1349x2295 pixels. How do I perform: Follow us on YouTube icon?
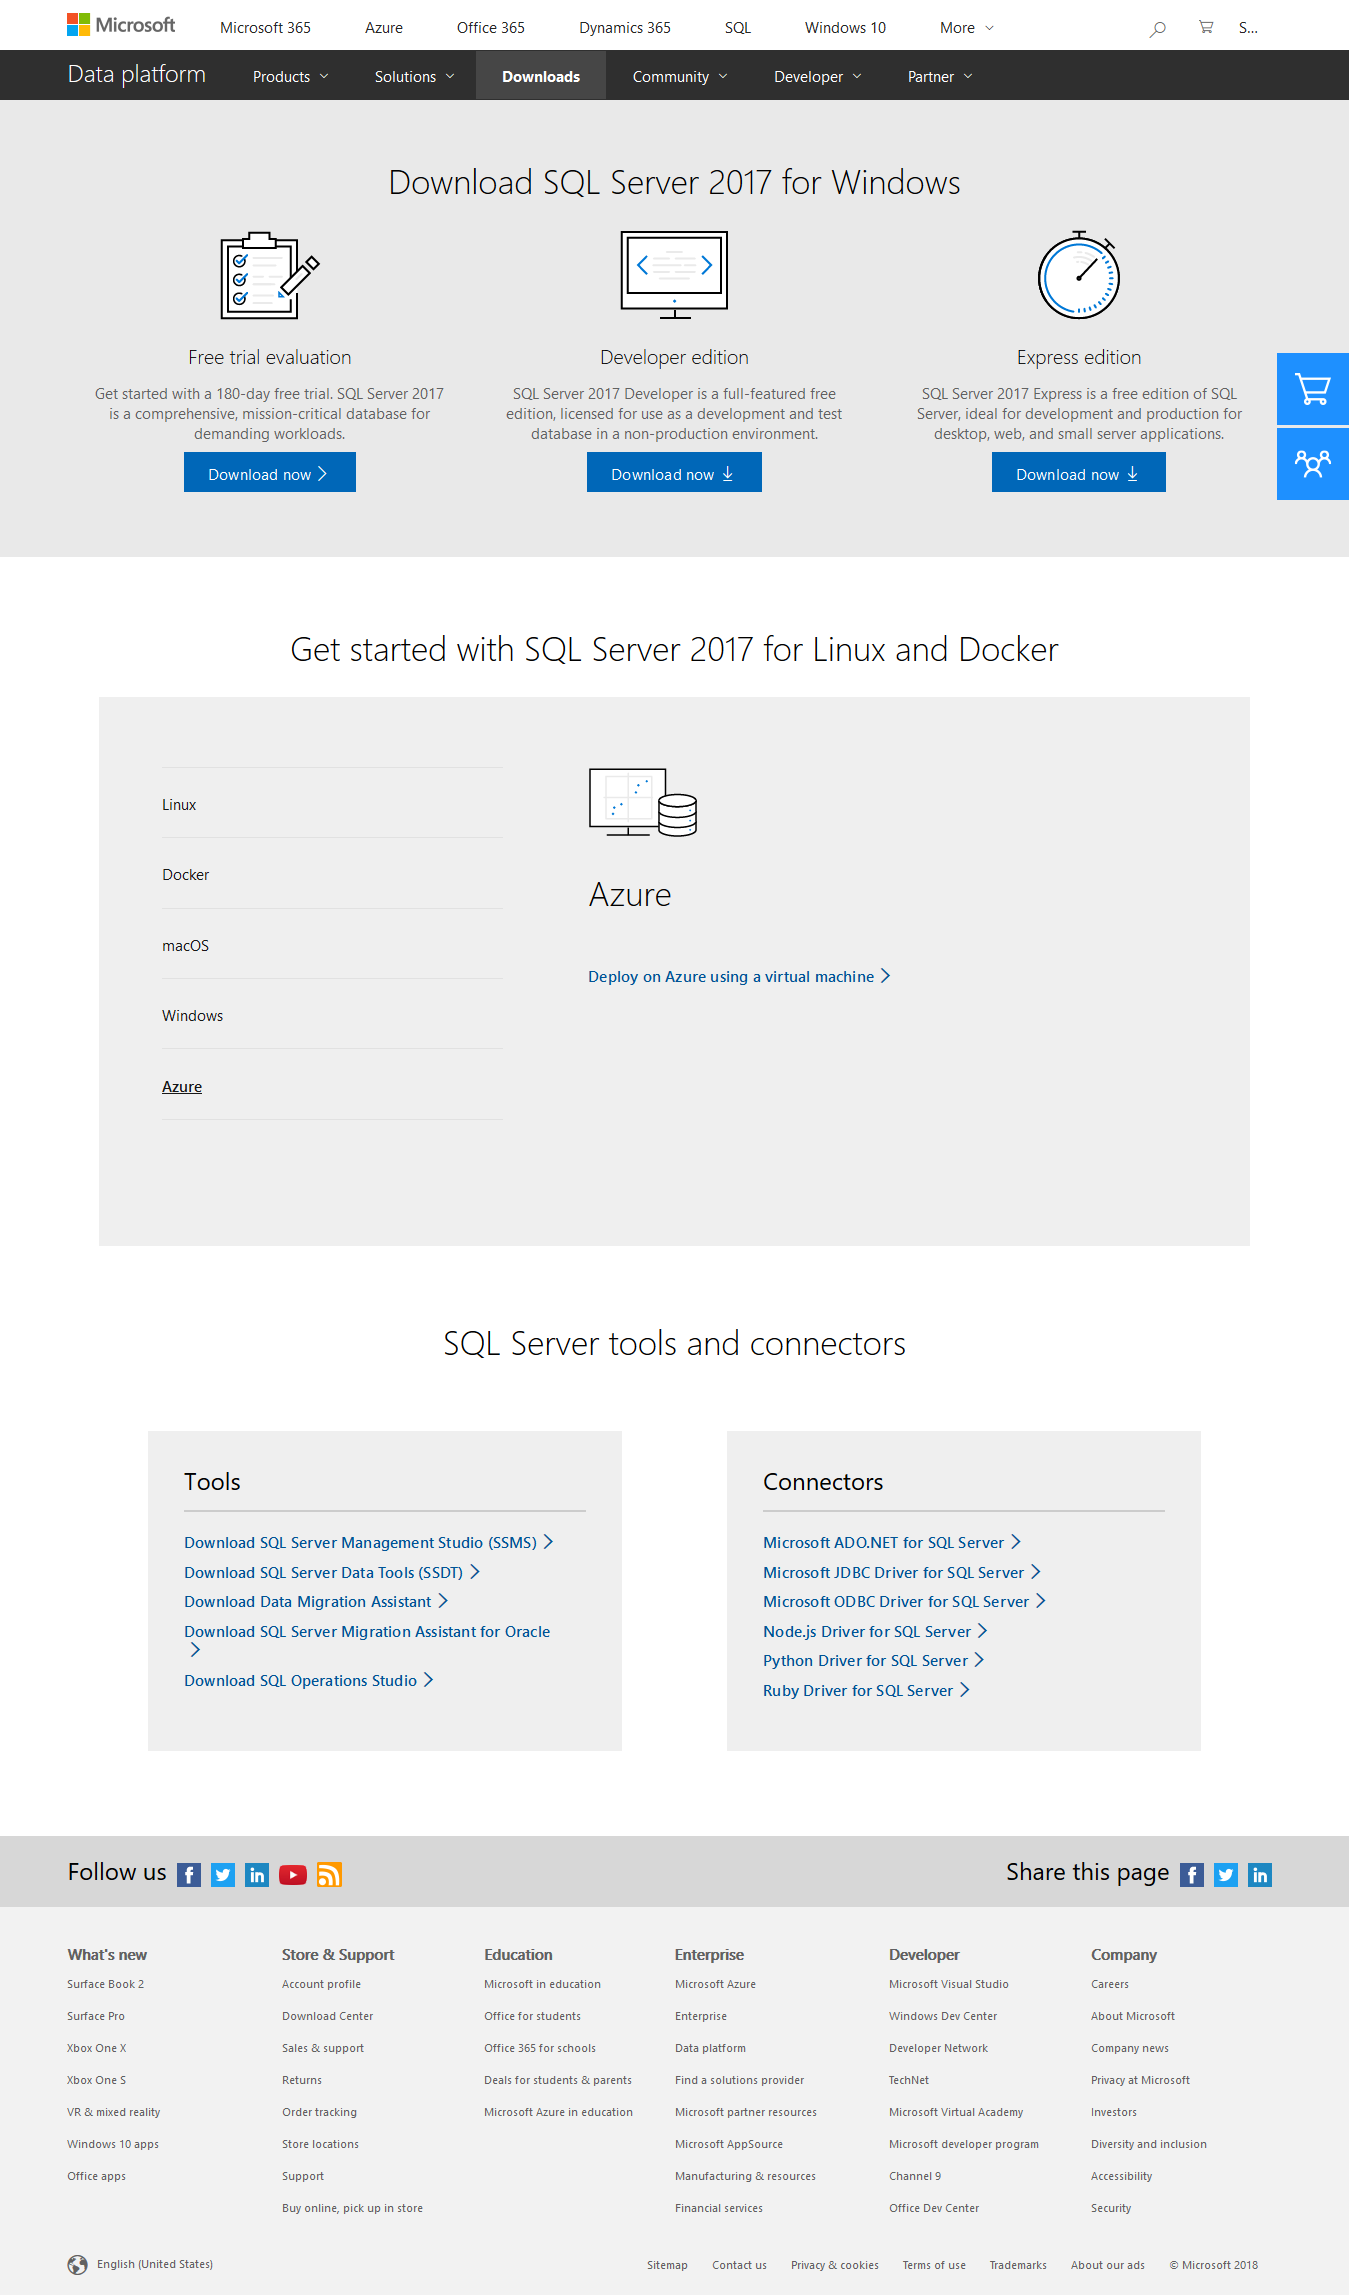pos(293,1875)
